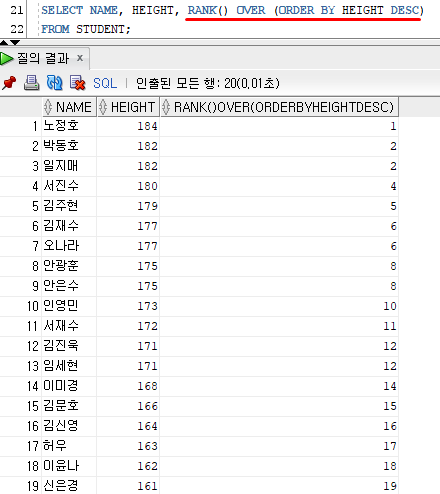
Task: Select the name cell 노정호
Action: pyautogui.click(x=69, y=126)
